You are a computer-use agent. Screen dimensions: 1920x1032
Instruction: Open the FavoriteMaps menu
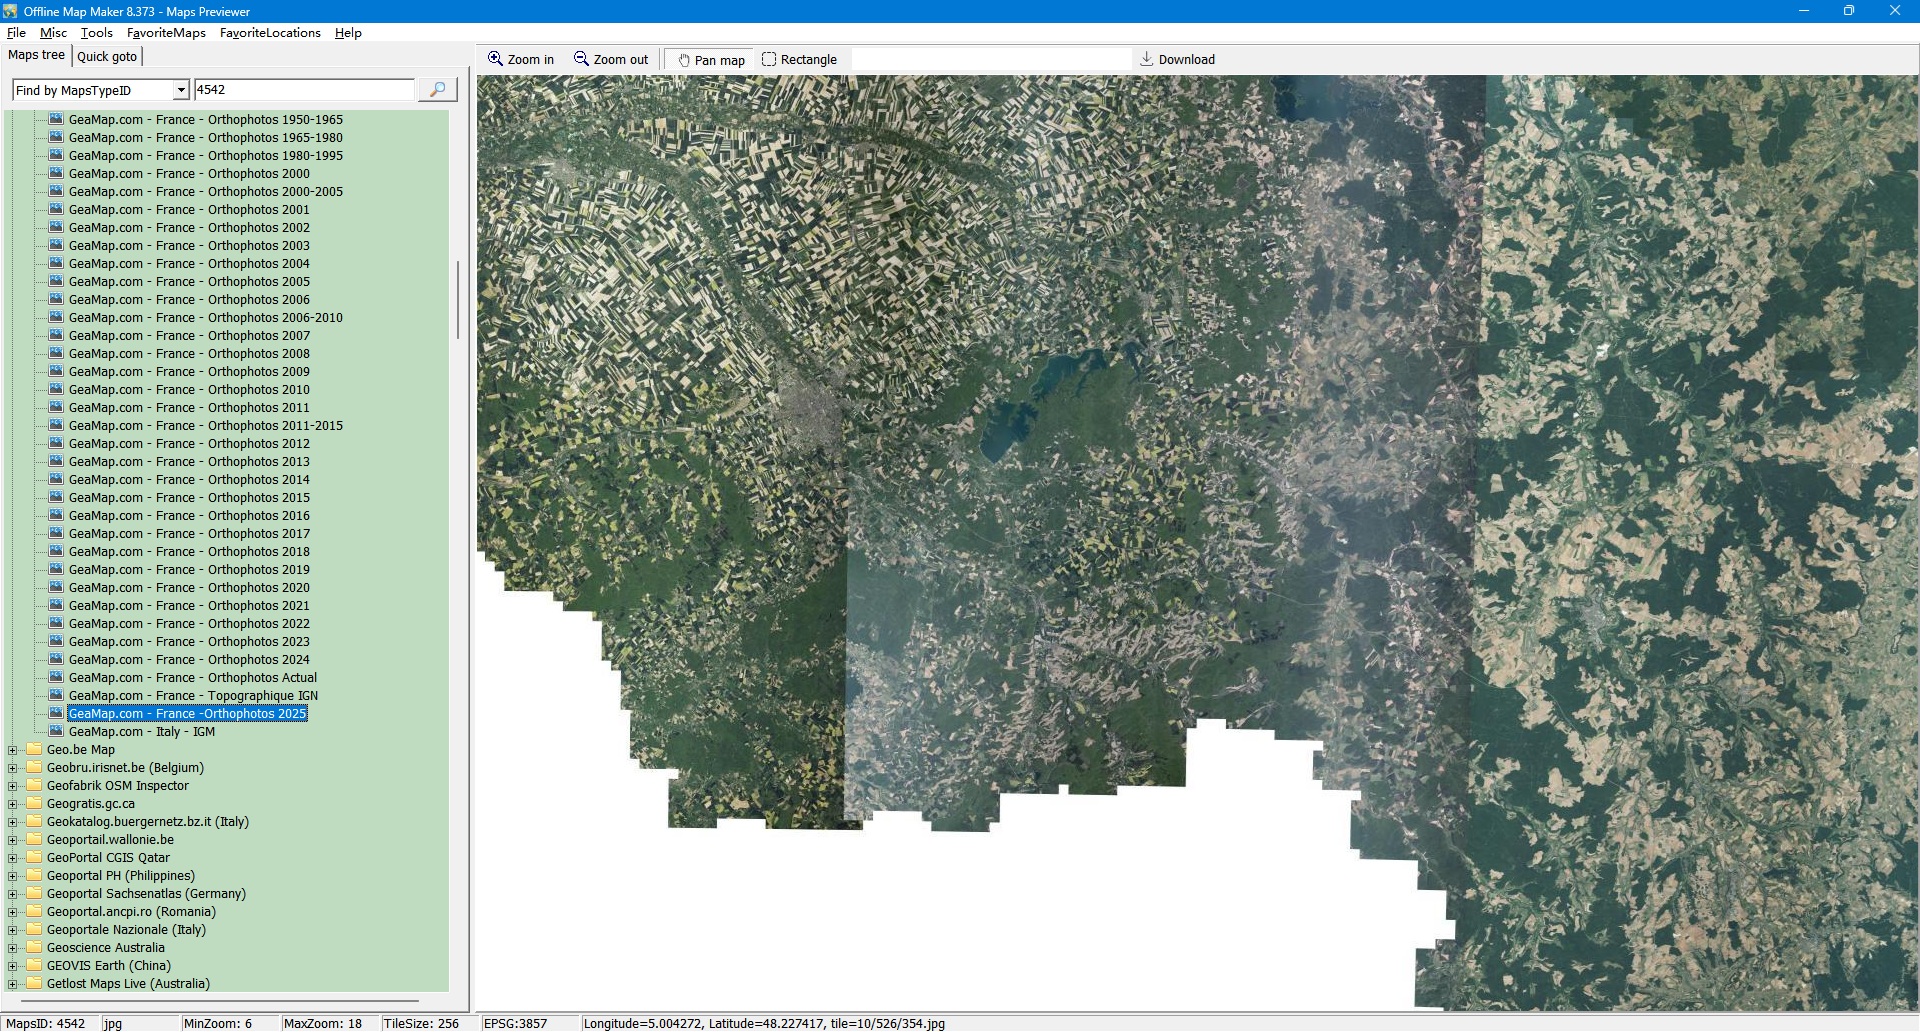click(166, 33)
